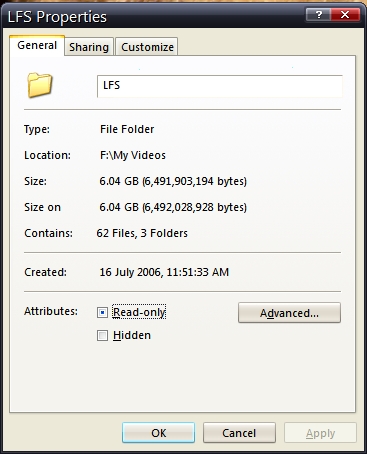Click the Hidden label text
Viewport: 367px width, 454px height.
132,335
